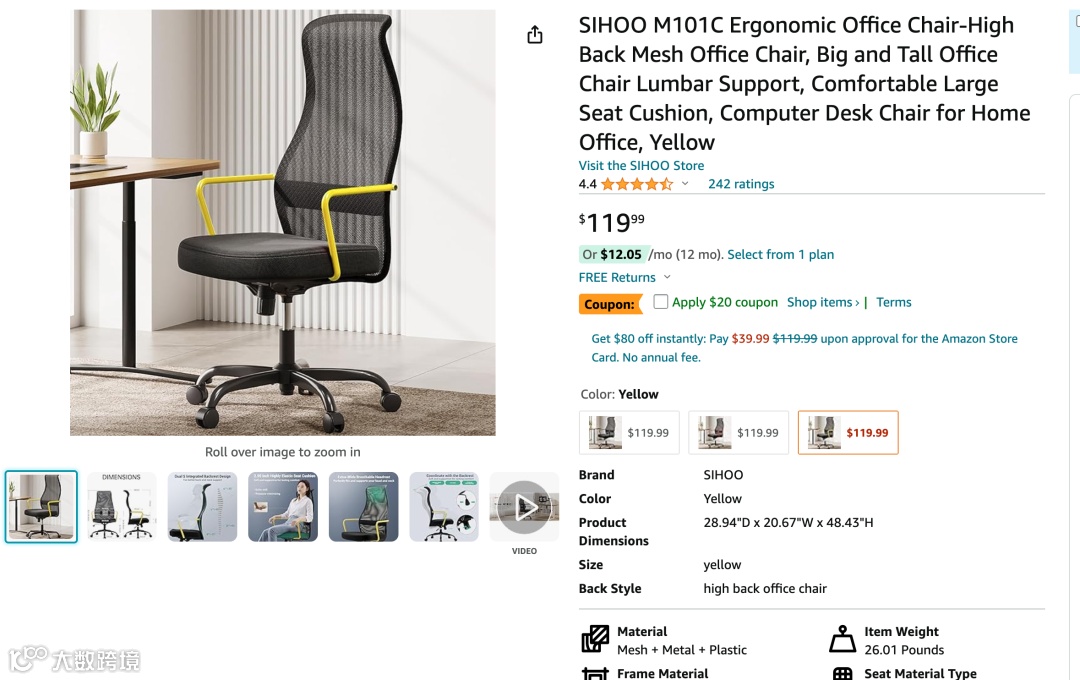Click the main chair product image
1080x680 pixels.
(282, 223)
